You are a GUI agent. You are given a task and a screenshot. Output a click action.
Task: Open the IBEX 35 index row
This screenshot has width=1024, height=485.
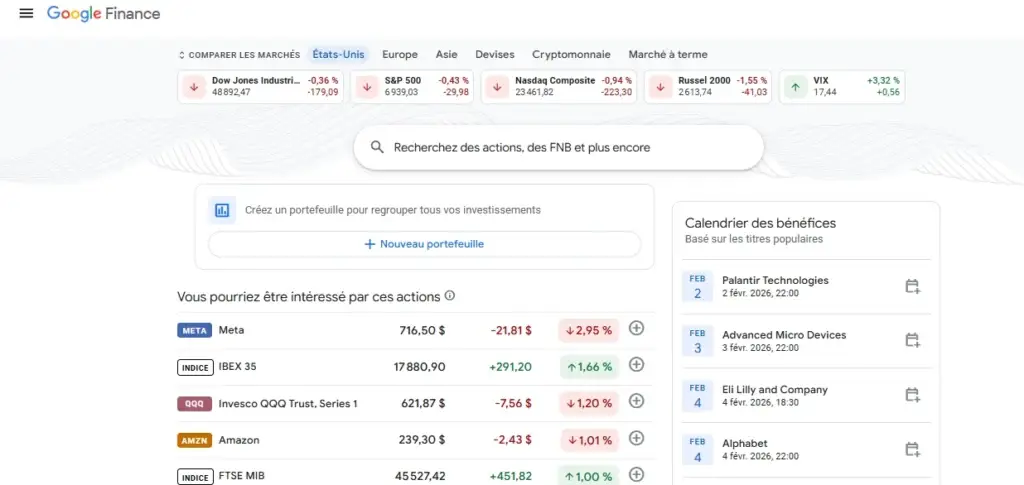tap(416, 367)
